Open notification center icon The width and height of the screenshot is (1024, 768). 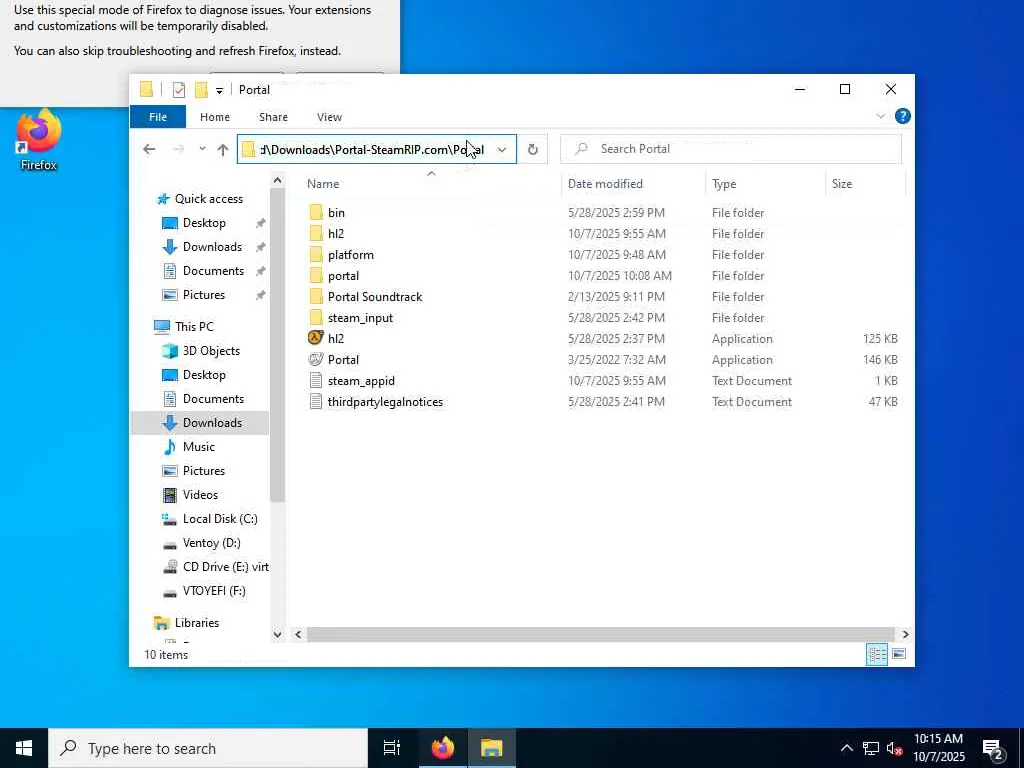993,748
